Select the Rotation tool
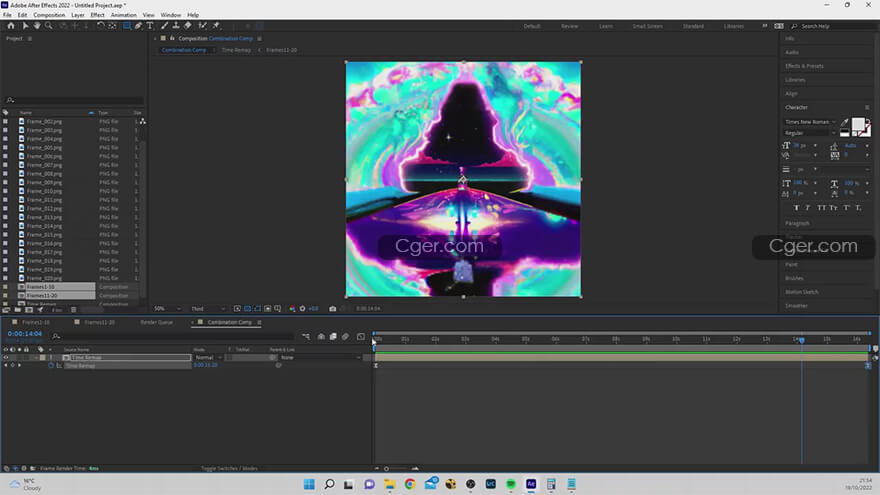This screenshot has width=880, height=495. (100, 26)
